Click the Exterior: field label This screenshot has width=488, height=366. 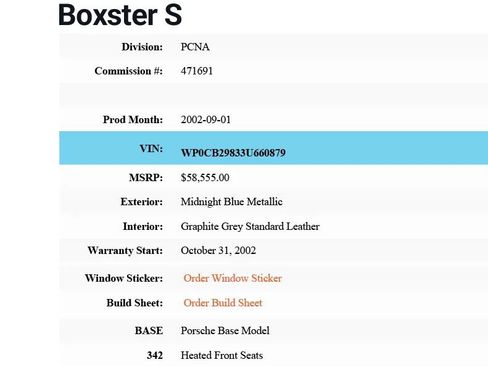click(142, 202)
